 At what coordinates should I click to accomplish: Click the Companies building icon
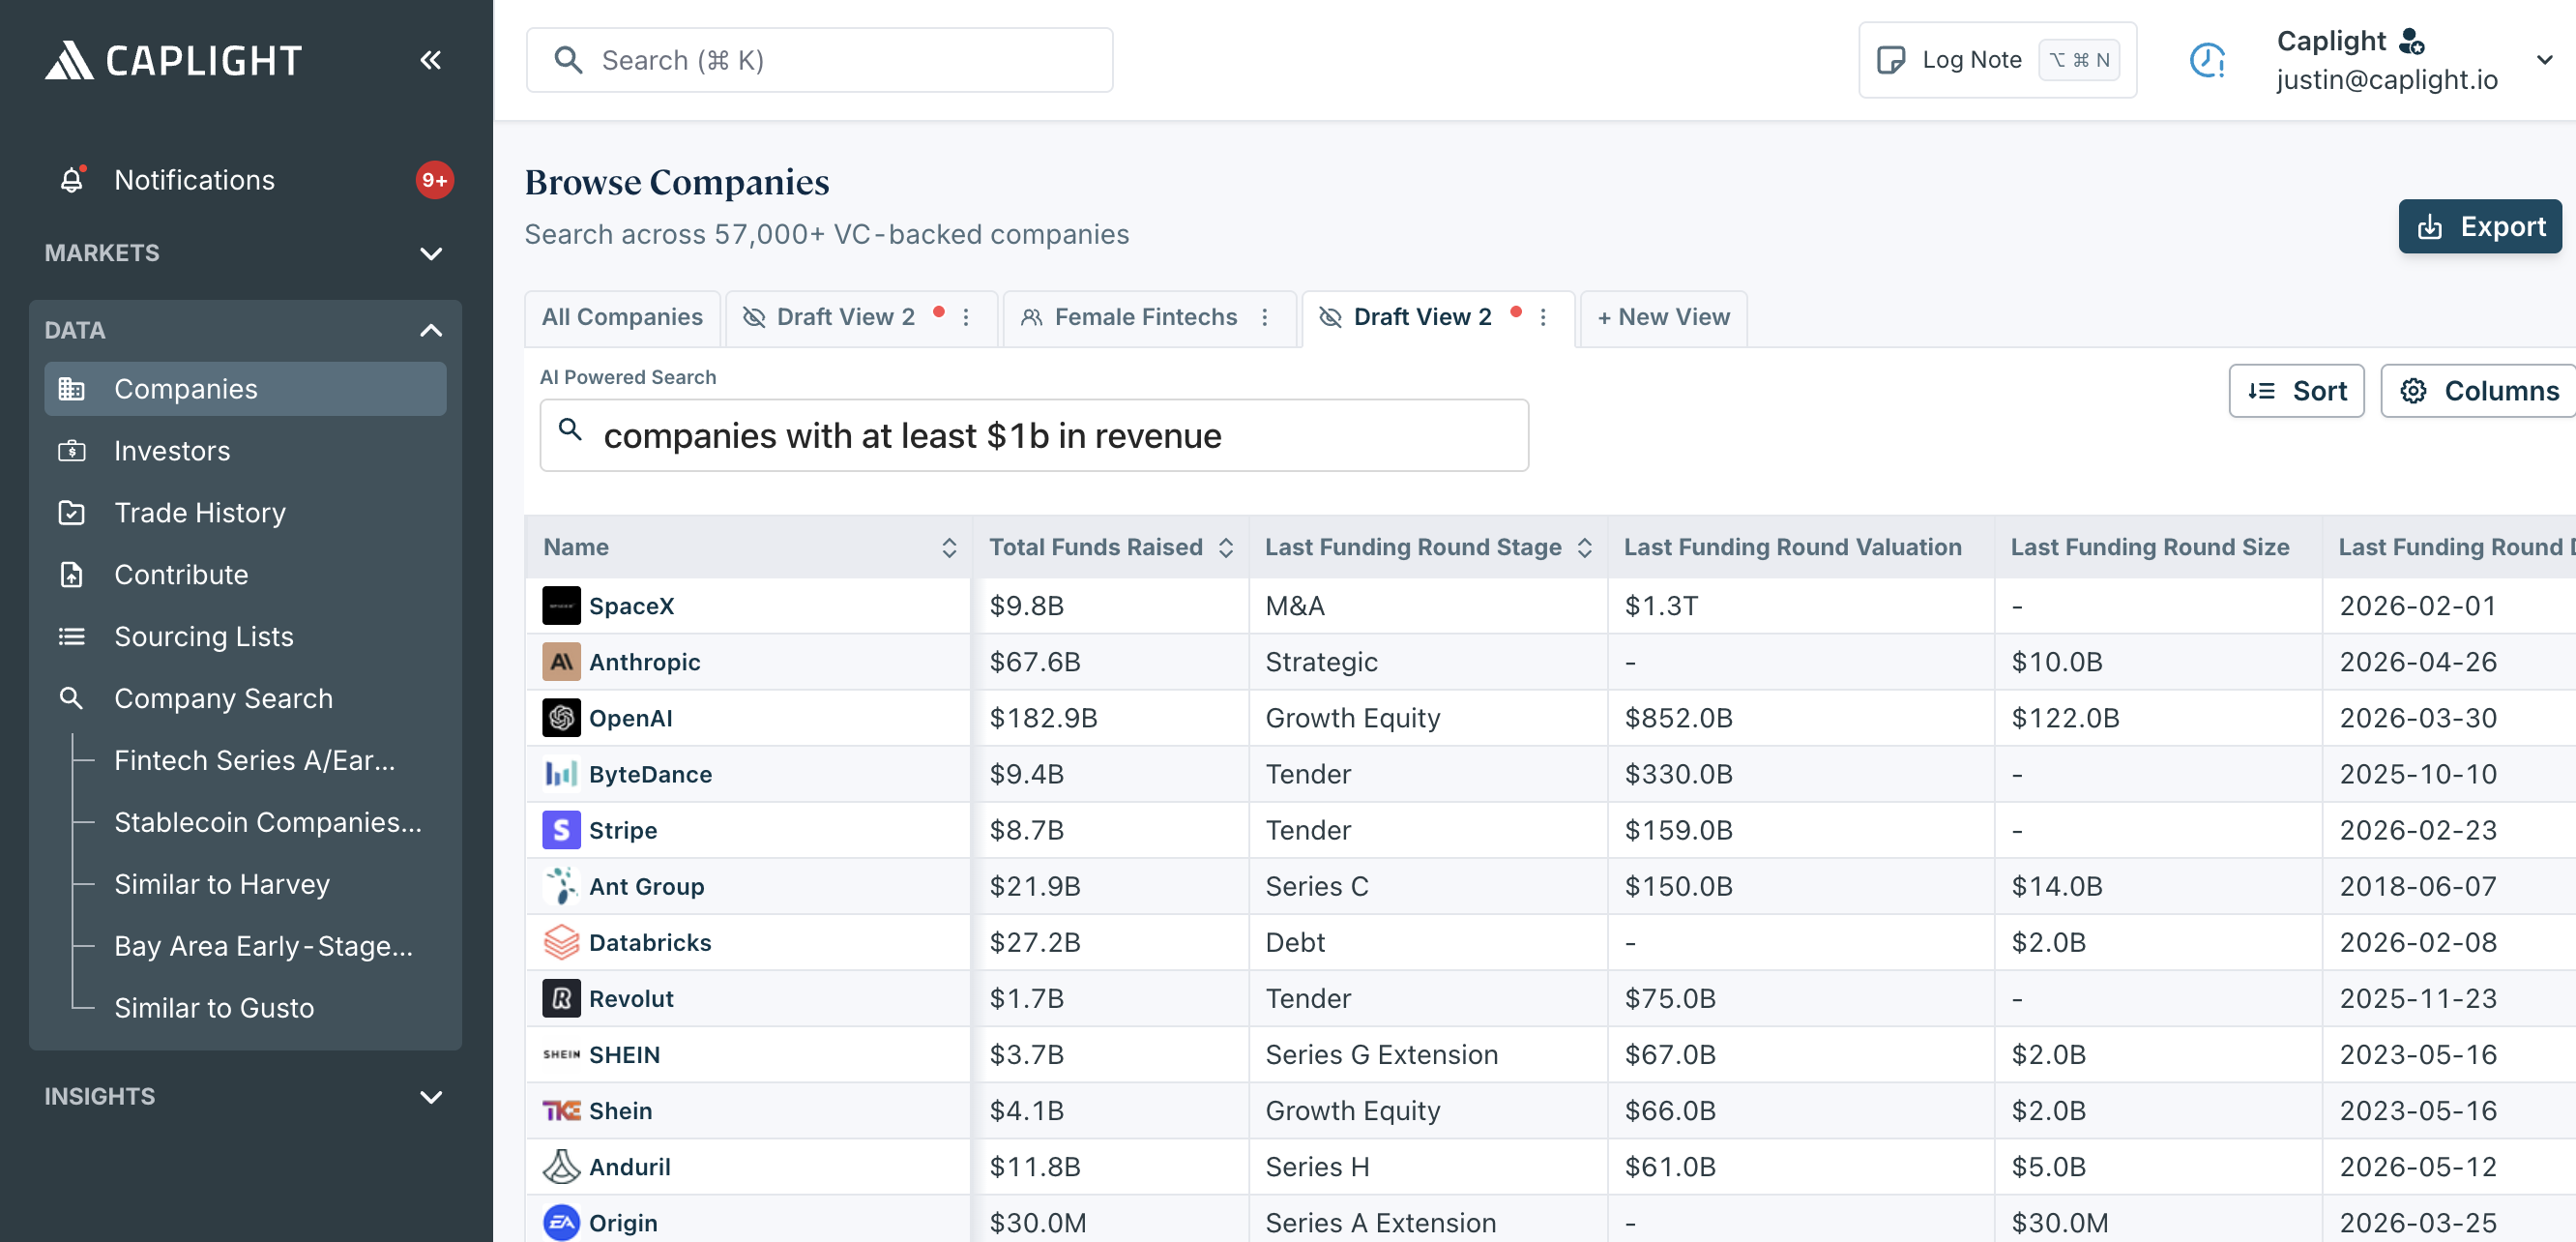pos(71,389)
